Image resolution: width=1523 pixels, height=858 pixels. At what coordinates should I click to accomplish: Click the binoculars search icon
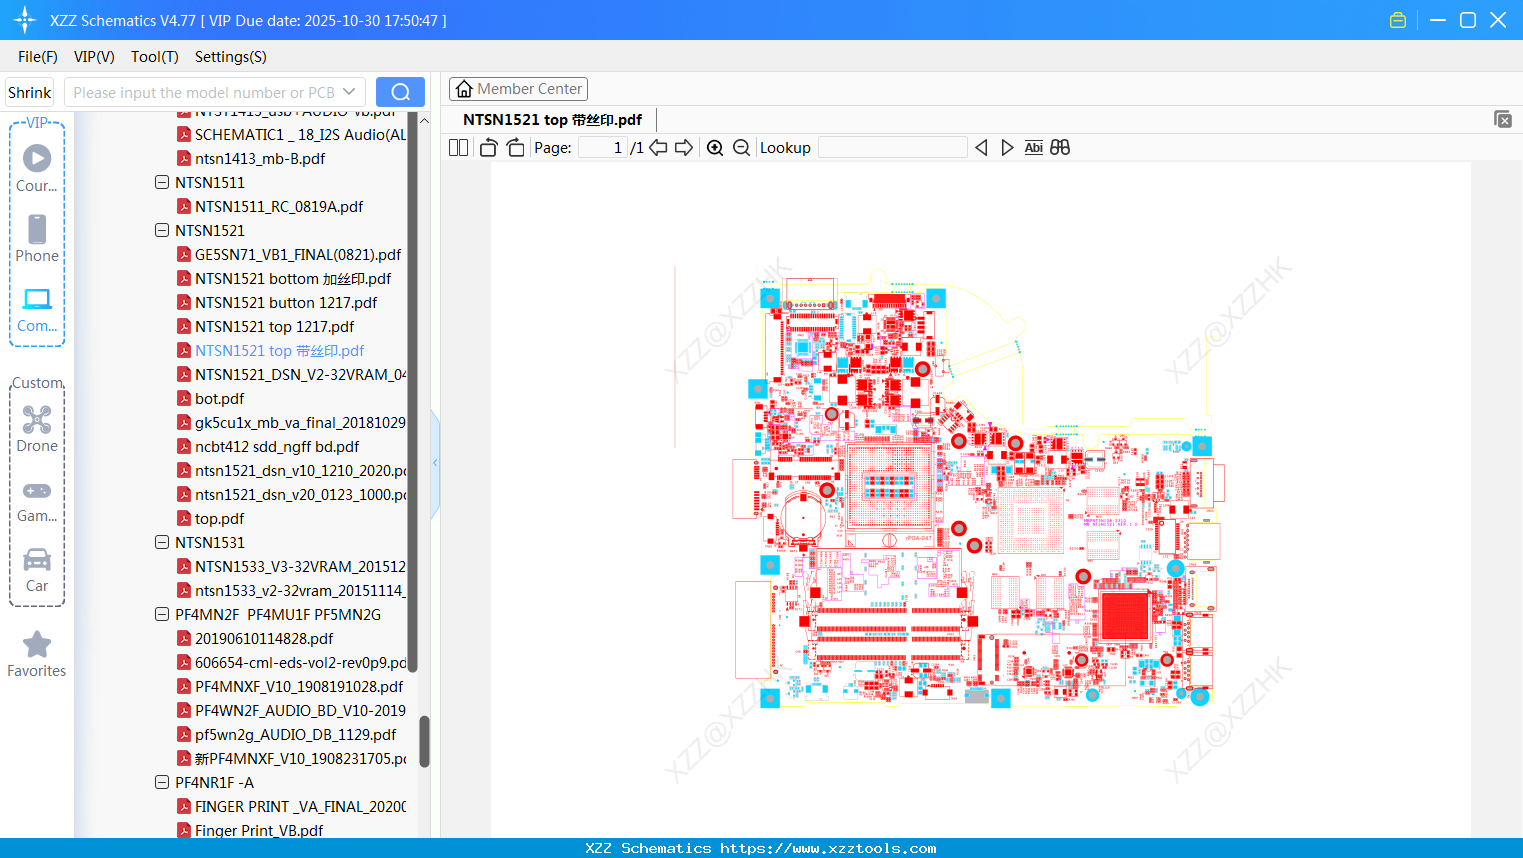[x=1060, y=148]
